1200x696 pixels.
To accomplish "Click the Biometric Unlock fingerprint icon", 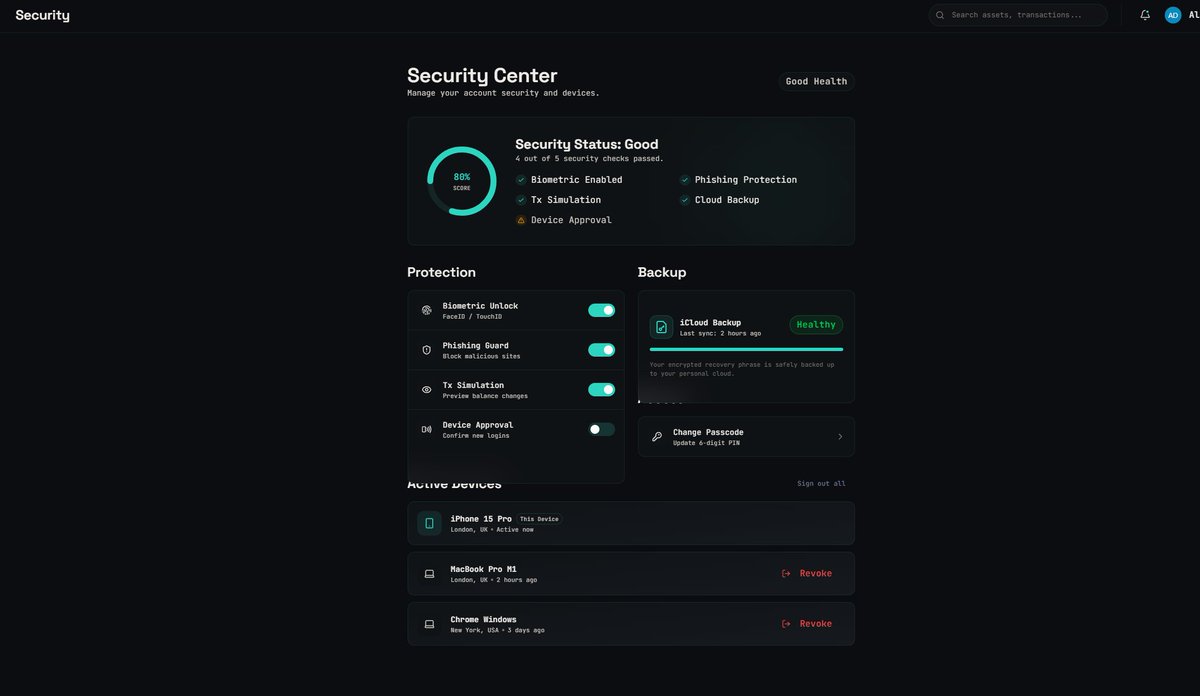I will click(x=427, y=310).
